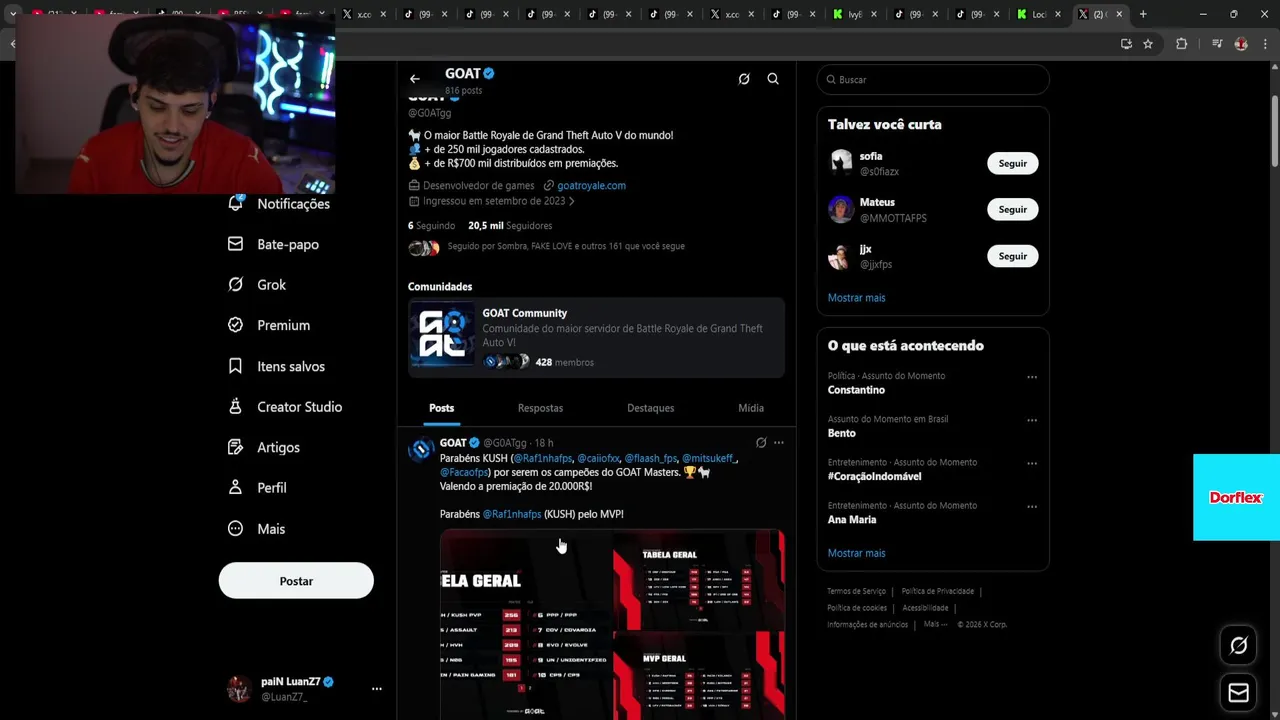This screenshot has width=1280, height=720.
Task: Go back using the arrow beside GOAT
Action: click(x=414, y=79)
